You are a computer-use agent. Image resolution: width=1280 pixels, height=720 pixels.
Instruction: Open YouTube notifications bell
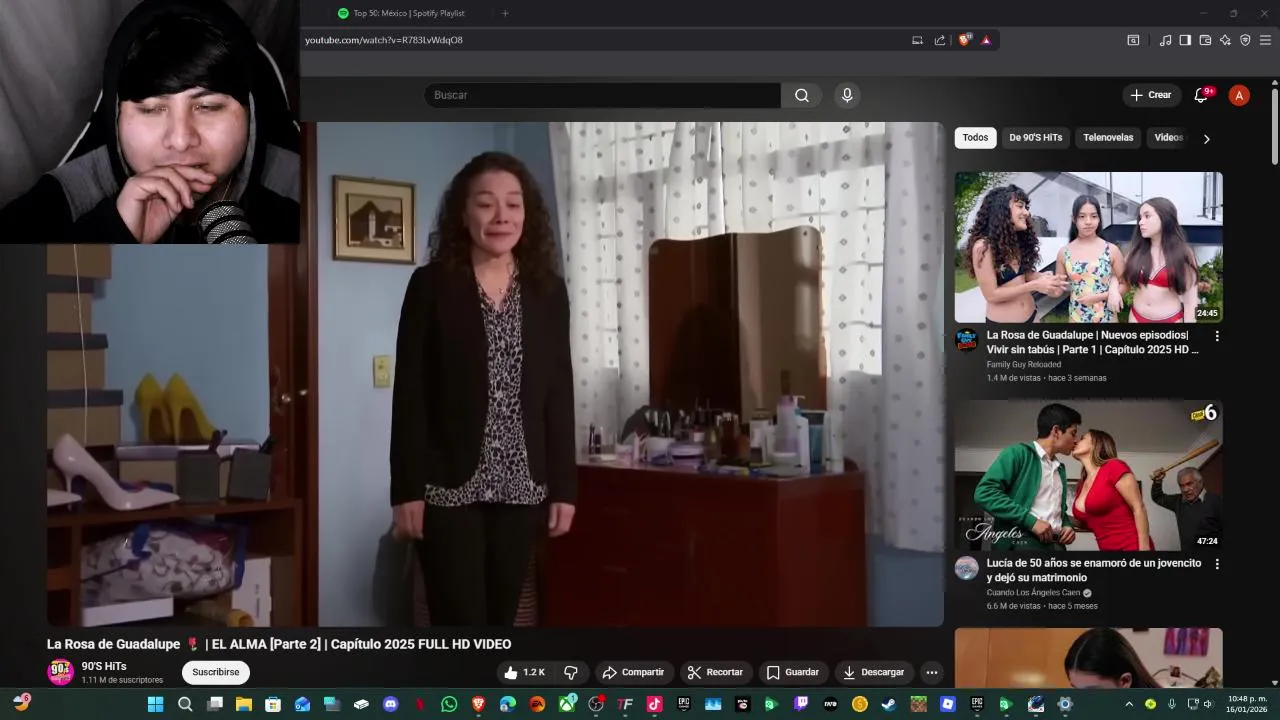[1201, 95]
